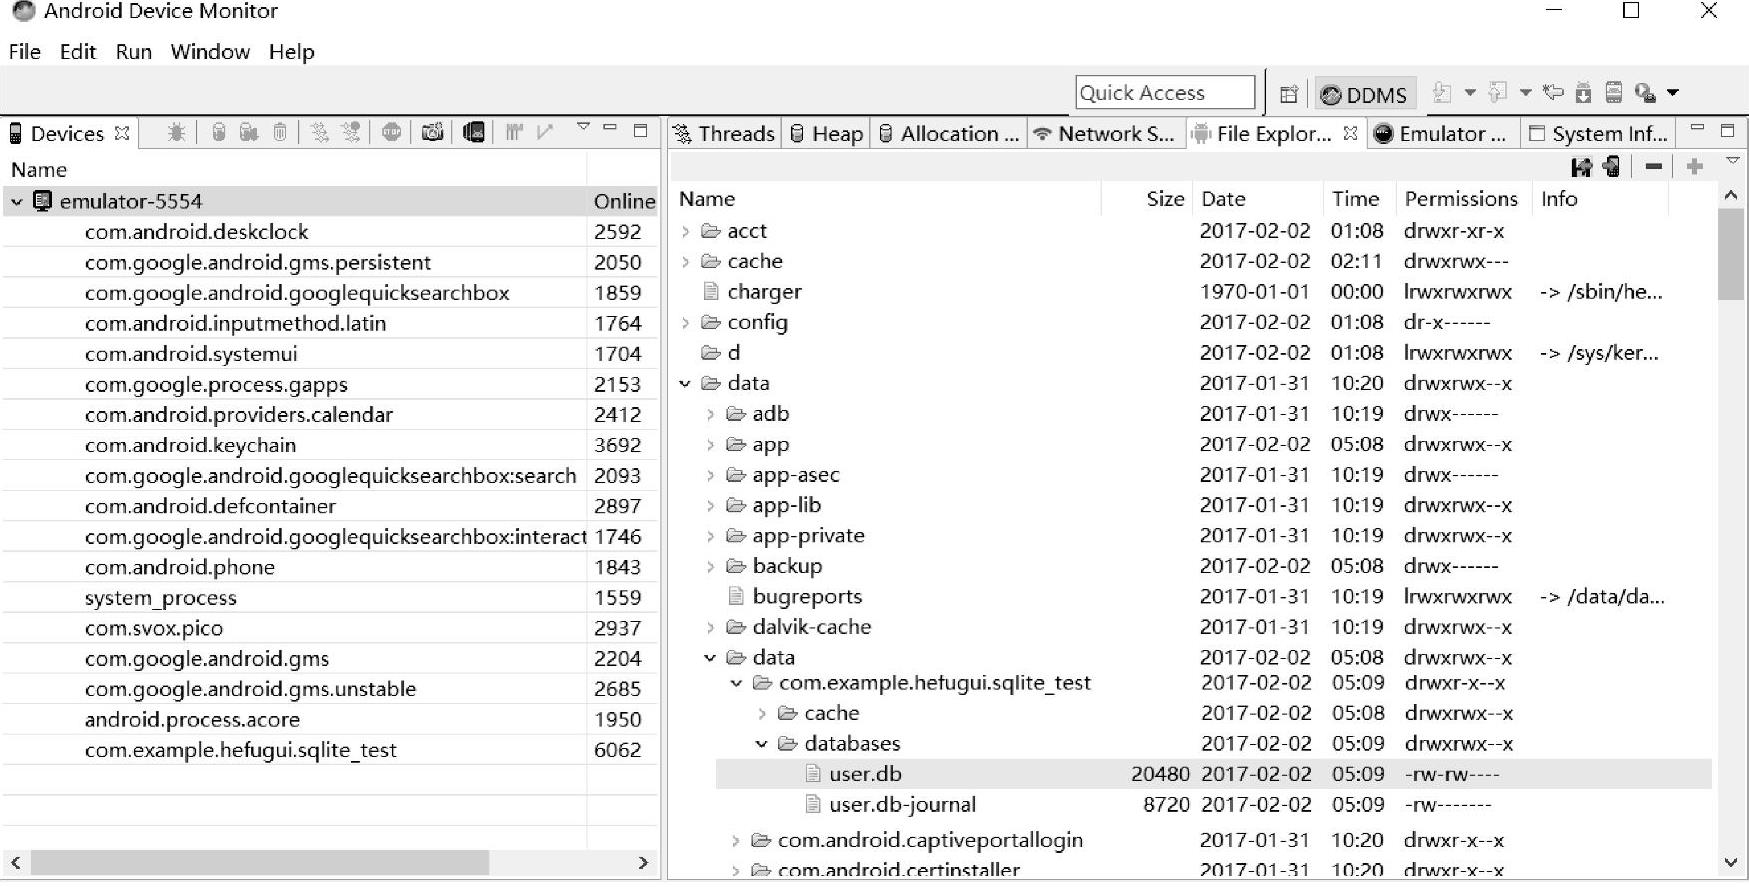Delete selection with the minus icon
The height and width of the screenshot is (887, 1749).
pos(1654,167)
